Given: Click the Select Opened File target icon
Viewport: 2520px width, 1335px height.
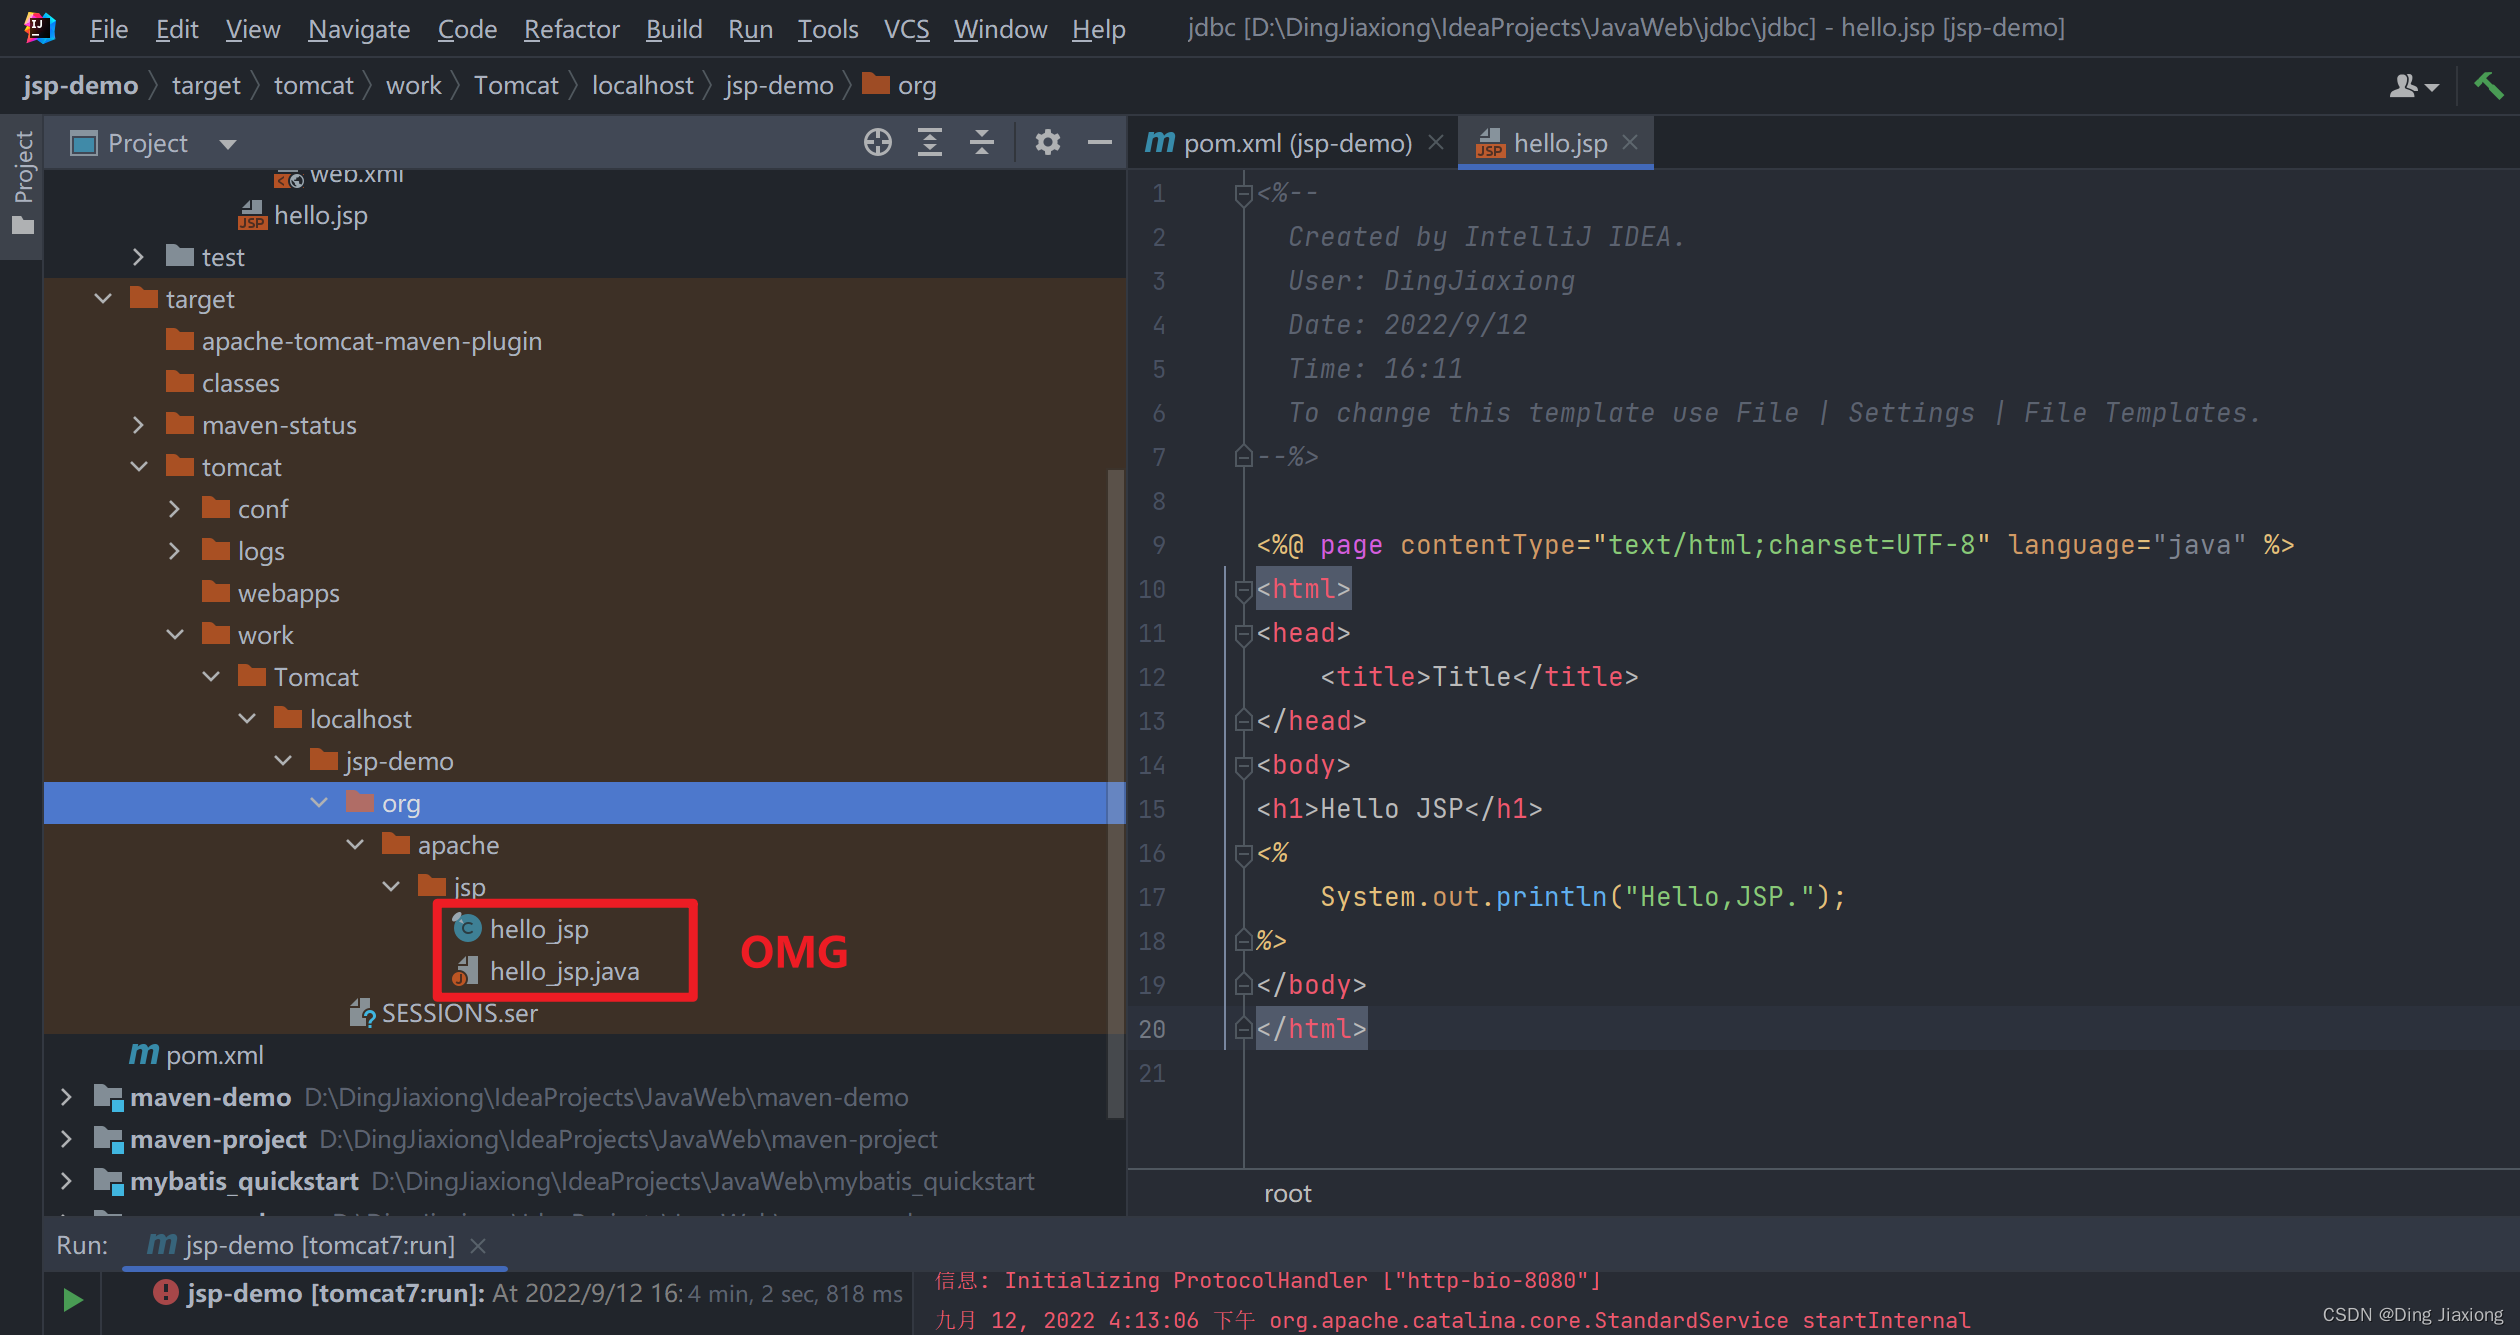Looking at the screenshot, I should click(x=877, y=142).
